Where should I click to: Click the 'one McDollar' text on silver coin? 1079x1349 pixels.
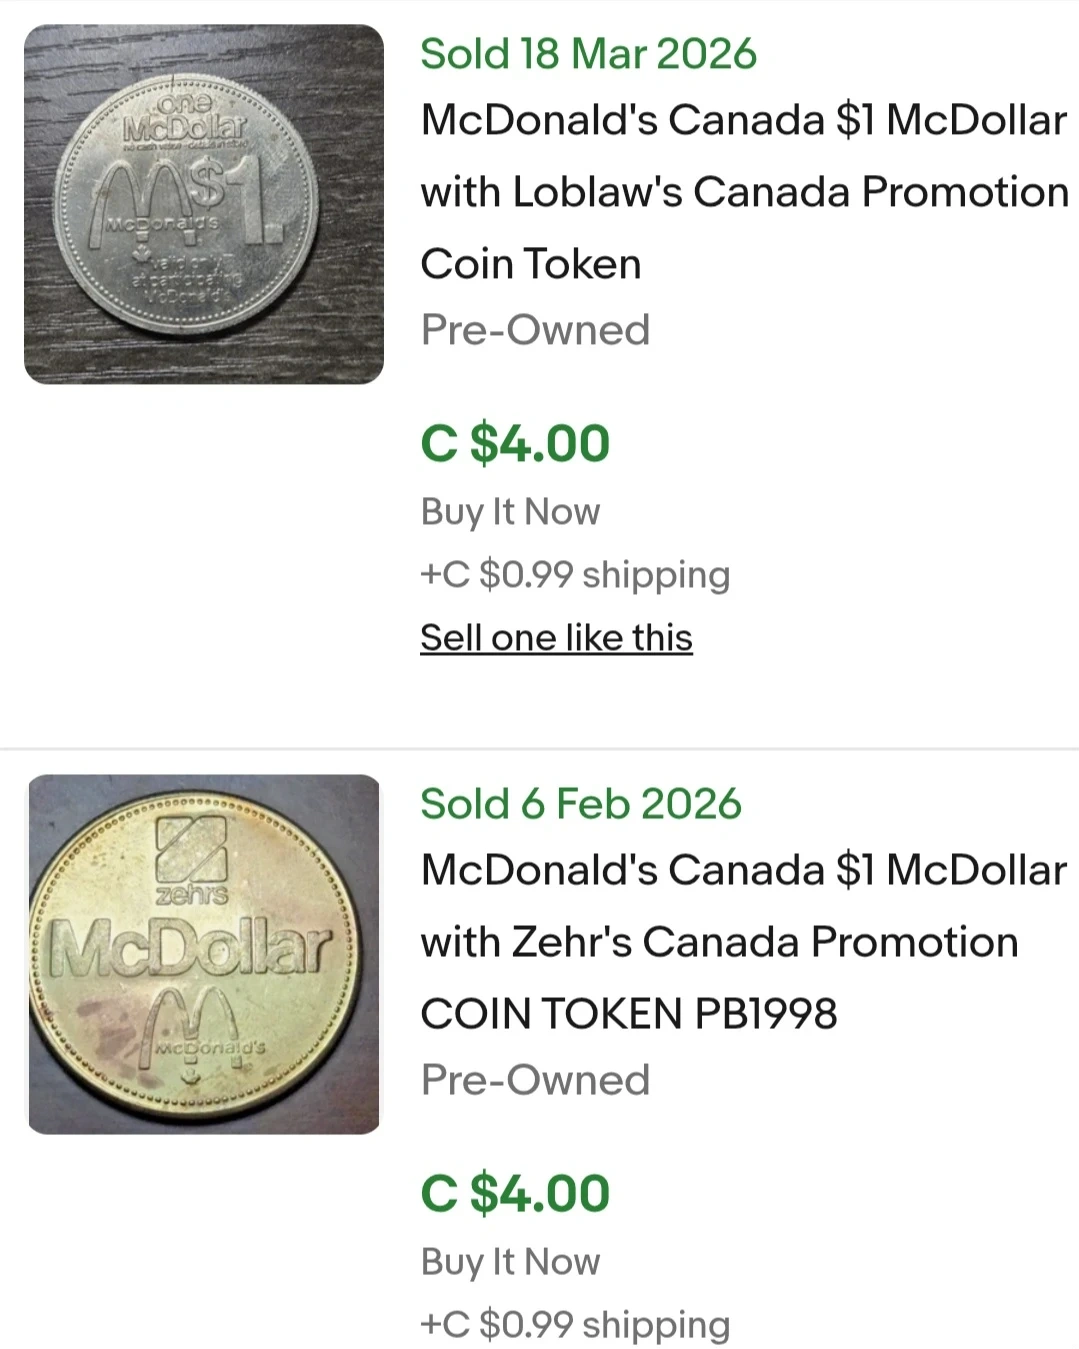tap(185, 118)
